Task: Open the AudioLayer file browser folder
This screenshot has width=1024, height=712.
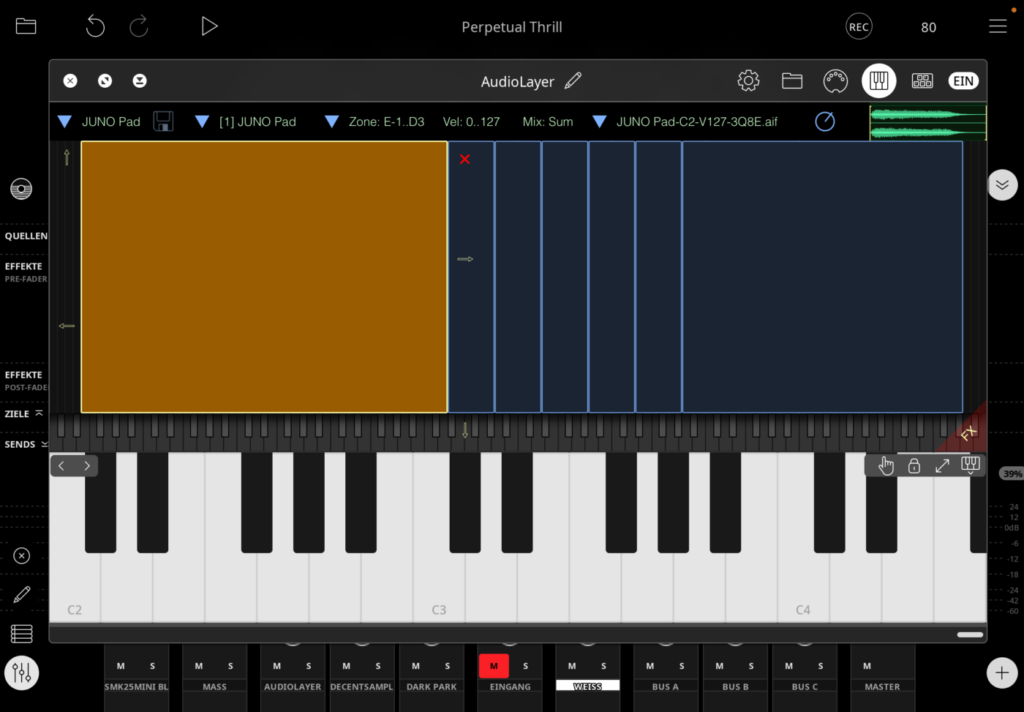Action: click(792, 81)
